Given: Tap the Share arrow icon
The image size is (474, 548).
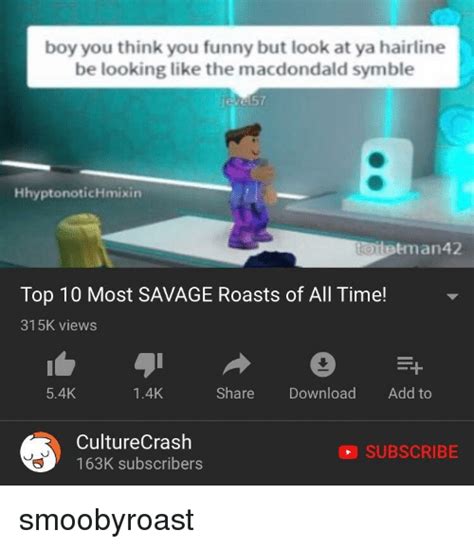Looking at the screenshot, I should click(237, 364).
